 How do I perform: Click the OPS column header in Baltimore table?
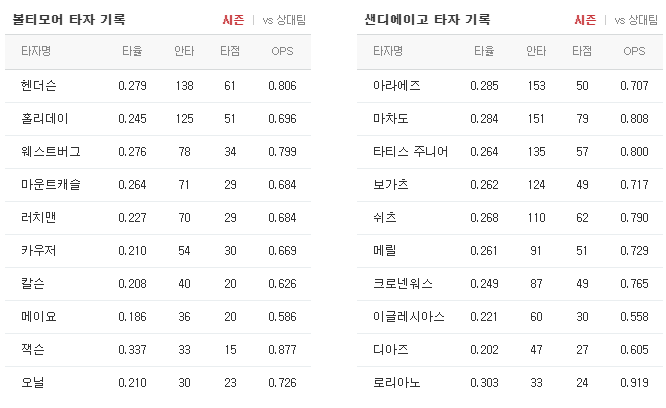282,51
